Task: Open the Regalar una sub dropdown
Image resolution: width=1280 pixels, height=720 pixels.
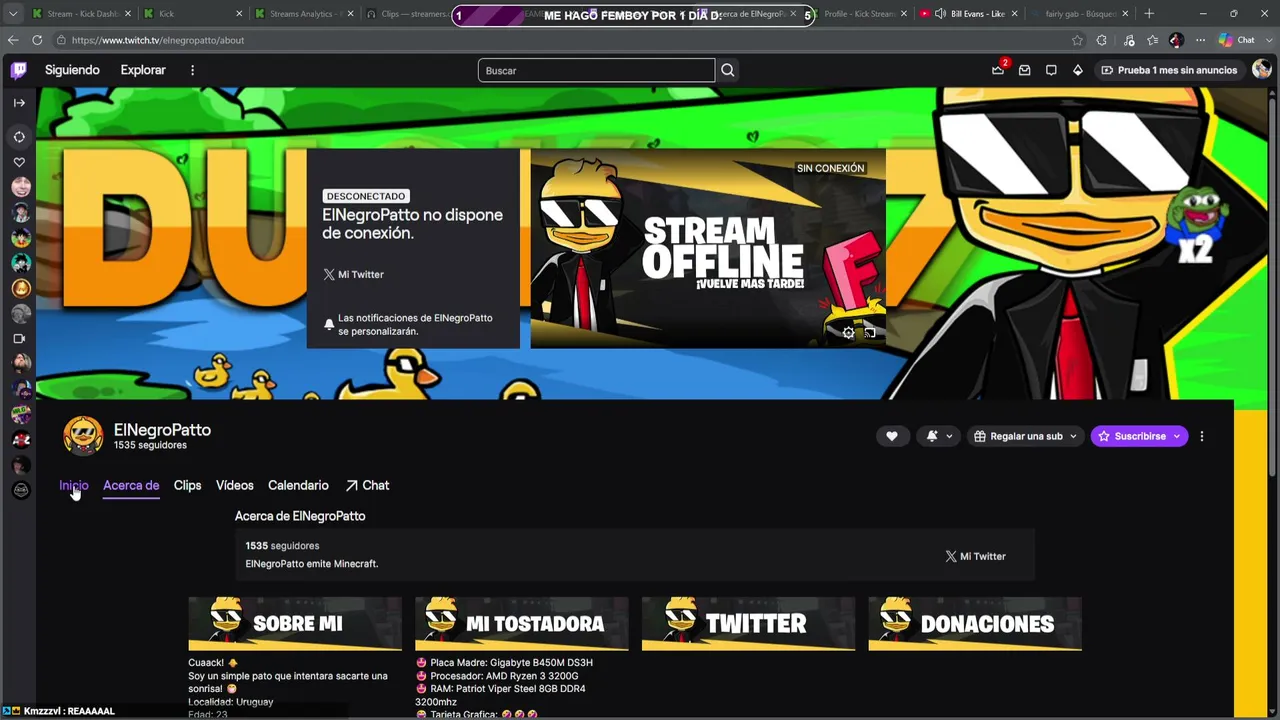Action: [x=1025, y=436]
